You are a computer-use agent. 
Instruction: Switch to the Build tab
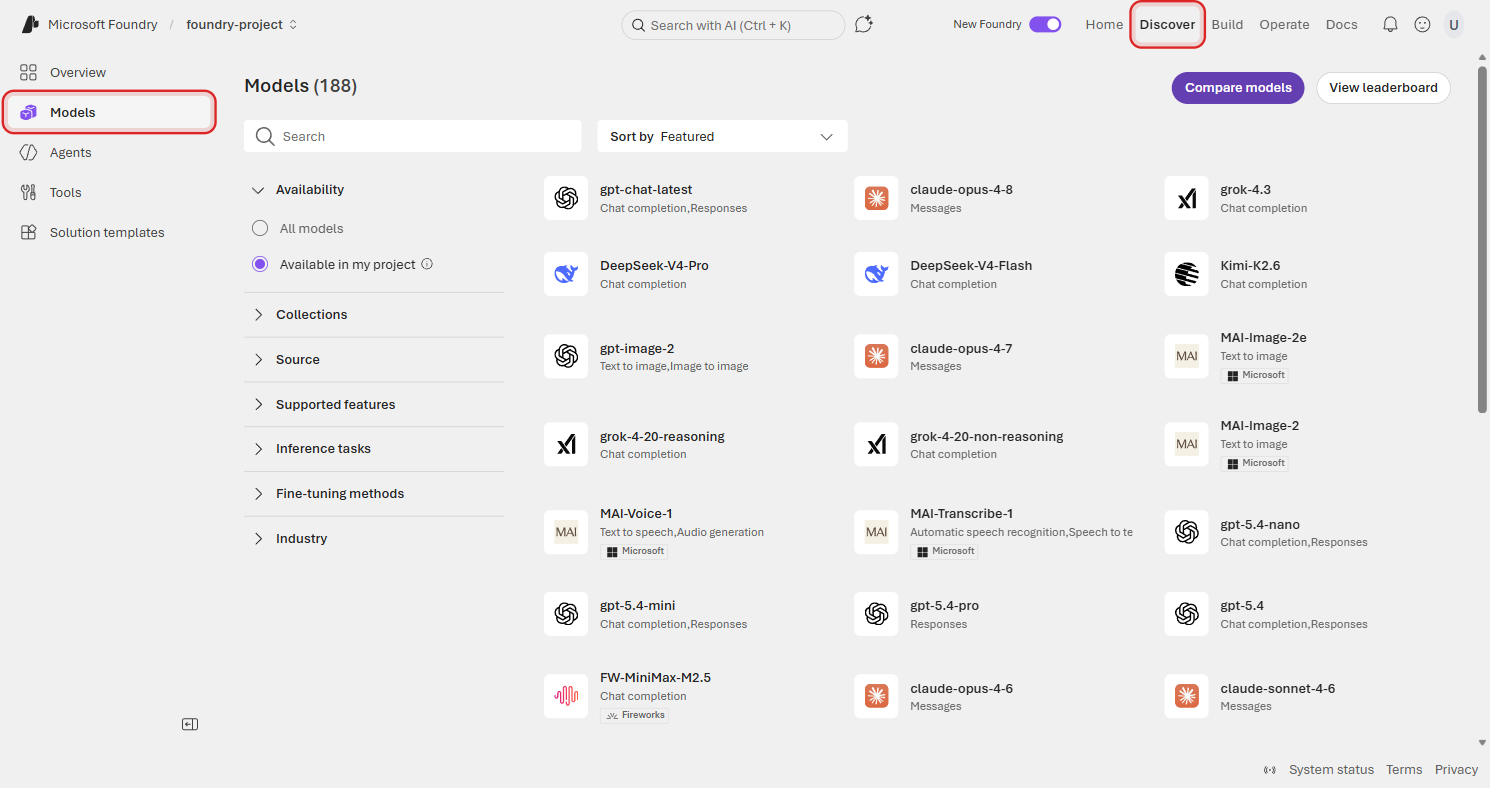(1227, 25)
